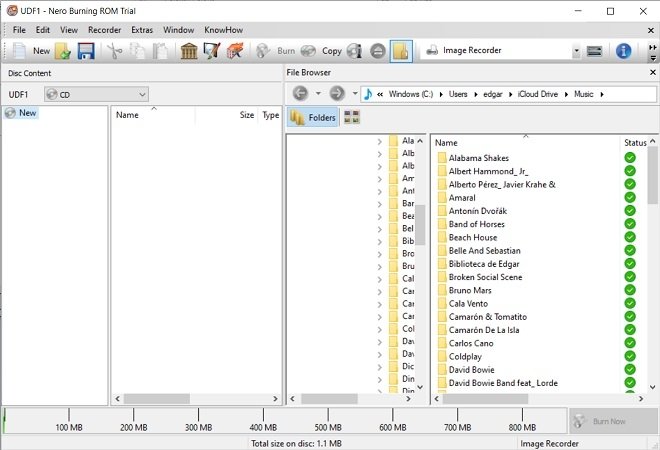Click the sync status icon beside Coldplay
Screen dimensions: 660x450
click(630, 356)
